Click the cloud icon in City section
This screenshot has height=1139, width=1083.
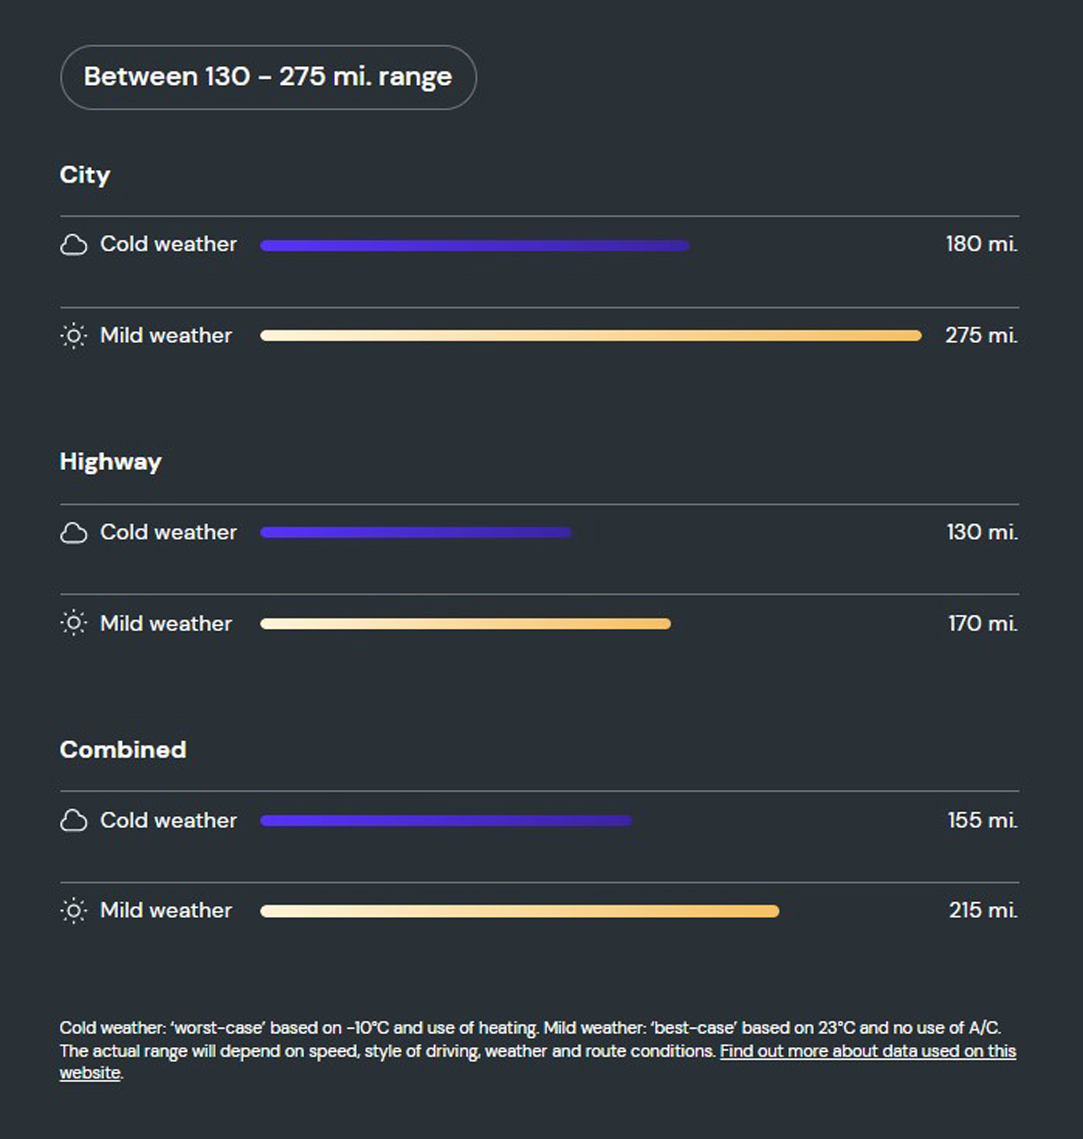point(73,245)
